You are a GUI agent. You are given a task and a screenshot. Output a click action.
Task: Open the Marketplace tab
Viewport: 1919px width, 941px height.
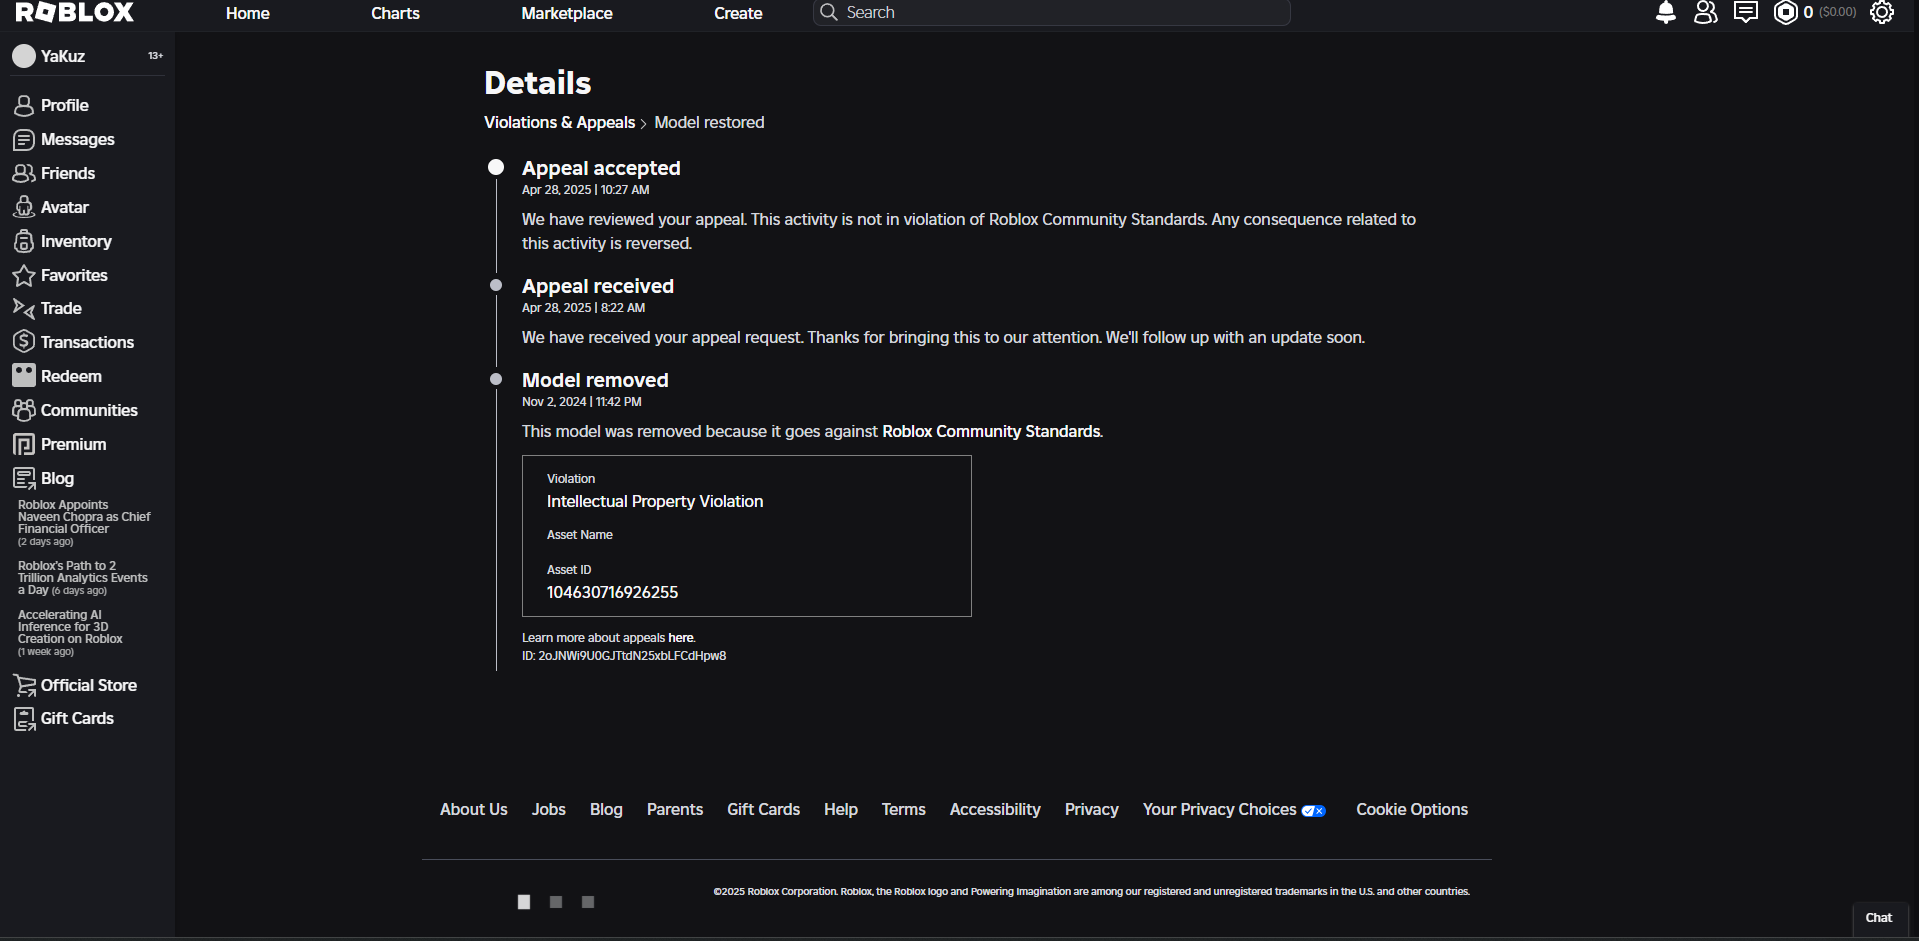[567, 13]
